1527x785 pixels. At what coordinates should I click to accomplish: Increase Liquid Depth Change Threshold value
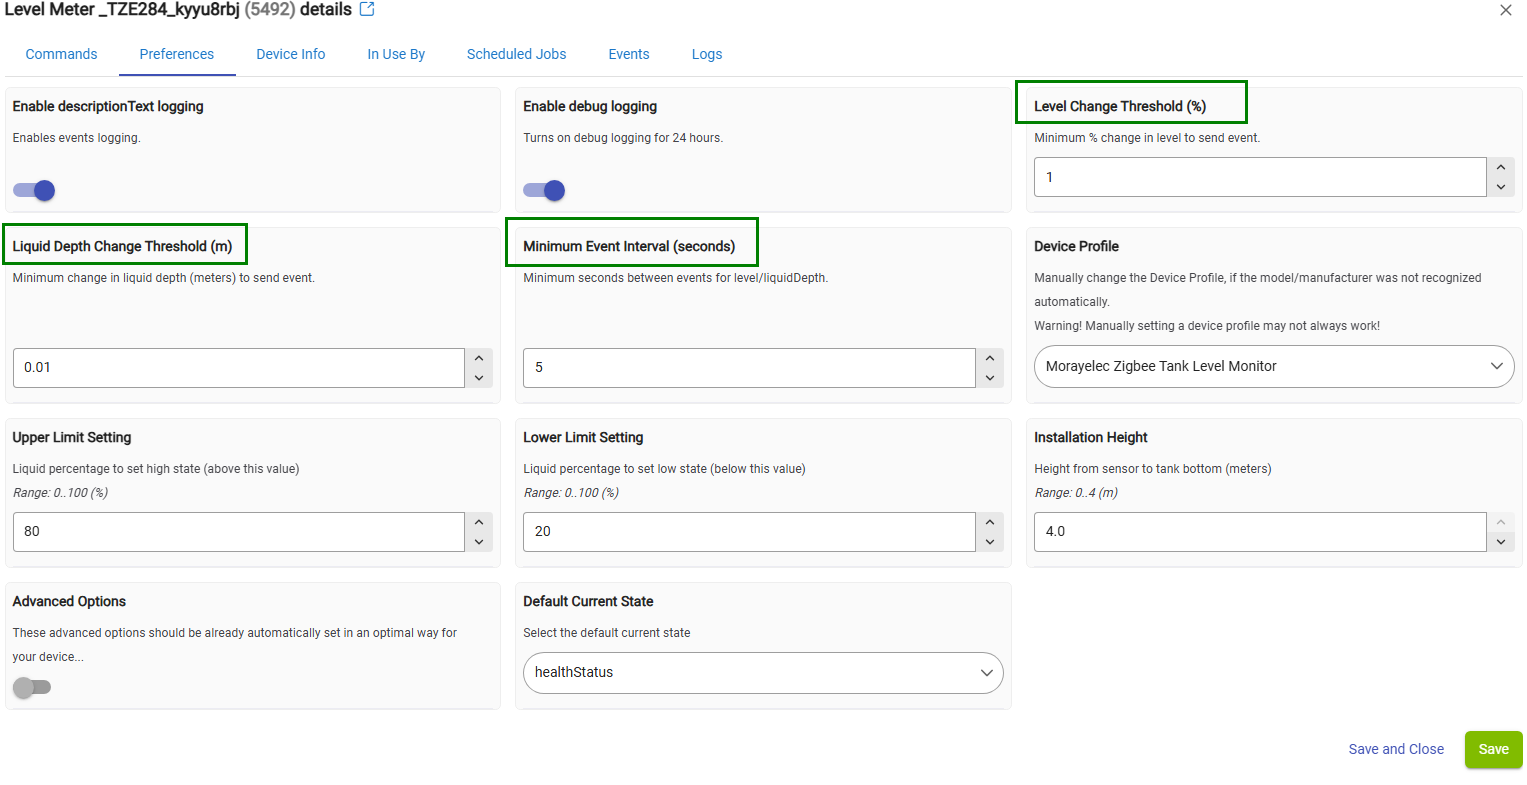tap(479, 358)
